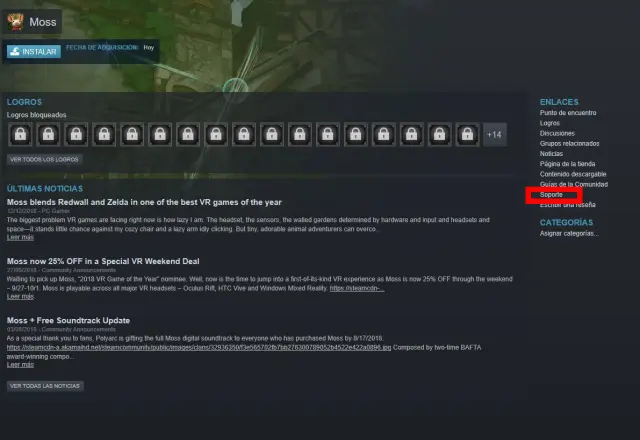Click Asignar categorías option

pos(569,233)
